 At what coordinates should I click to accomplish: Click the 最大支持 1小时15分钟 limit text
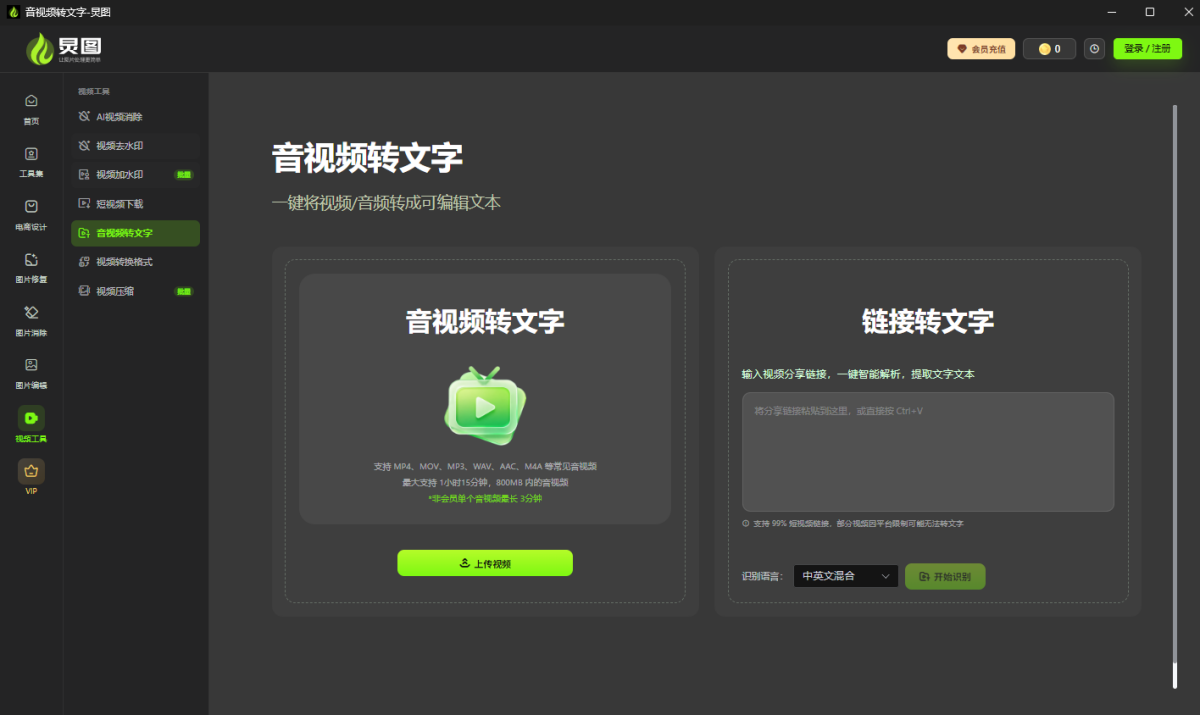tap(485, 482)
